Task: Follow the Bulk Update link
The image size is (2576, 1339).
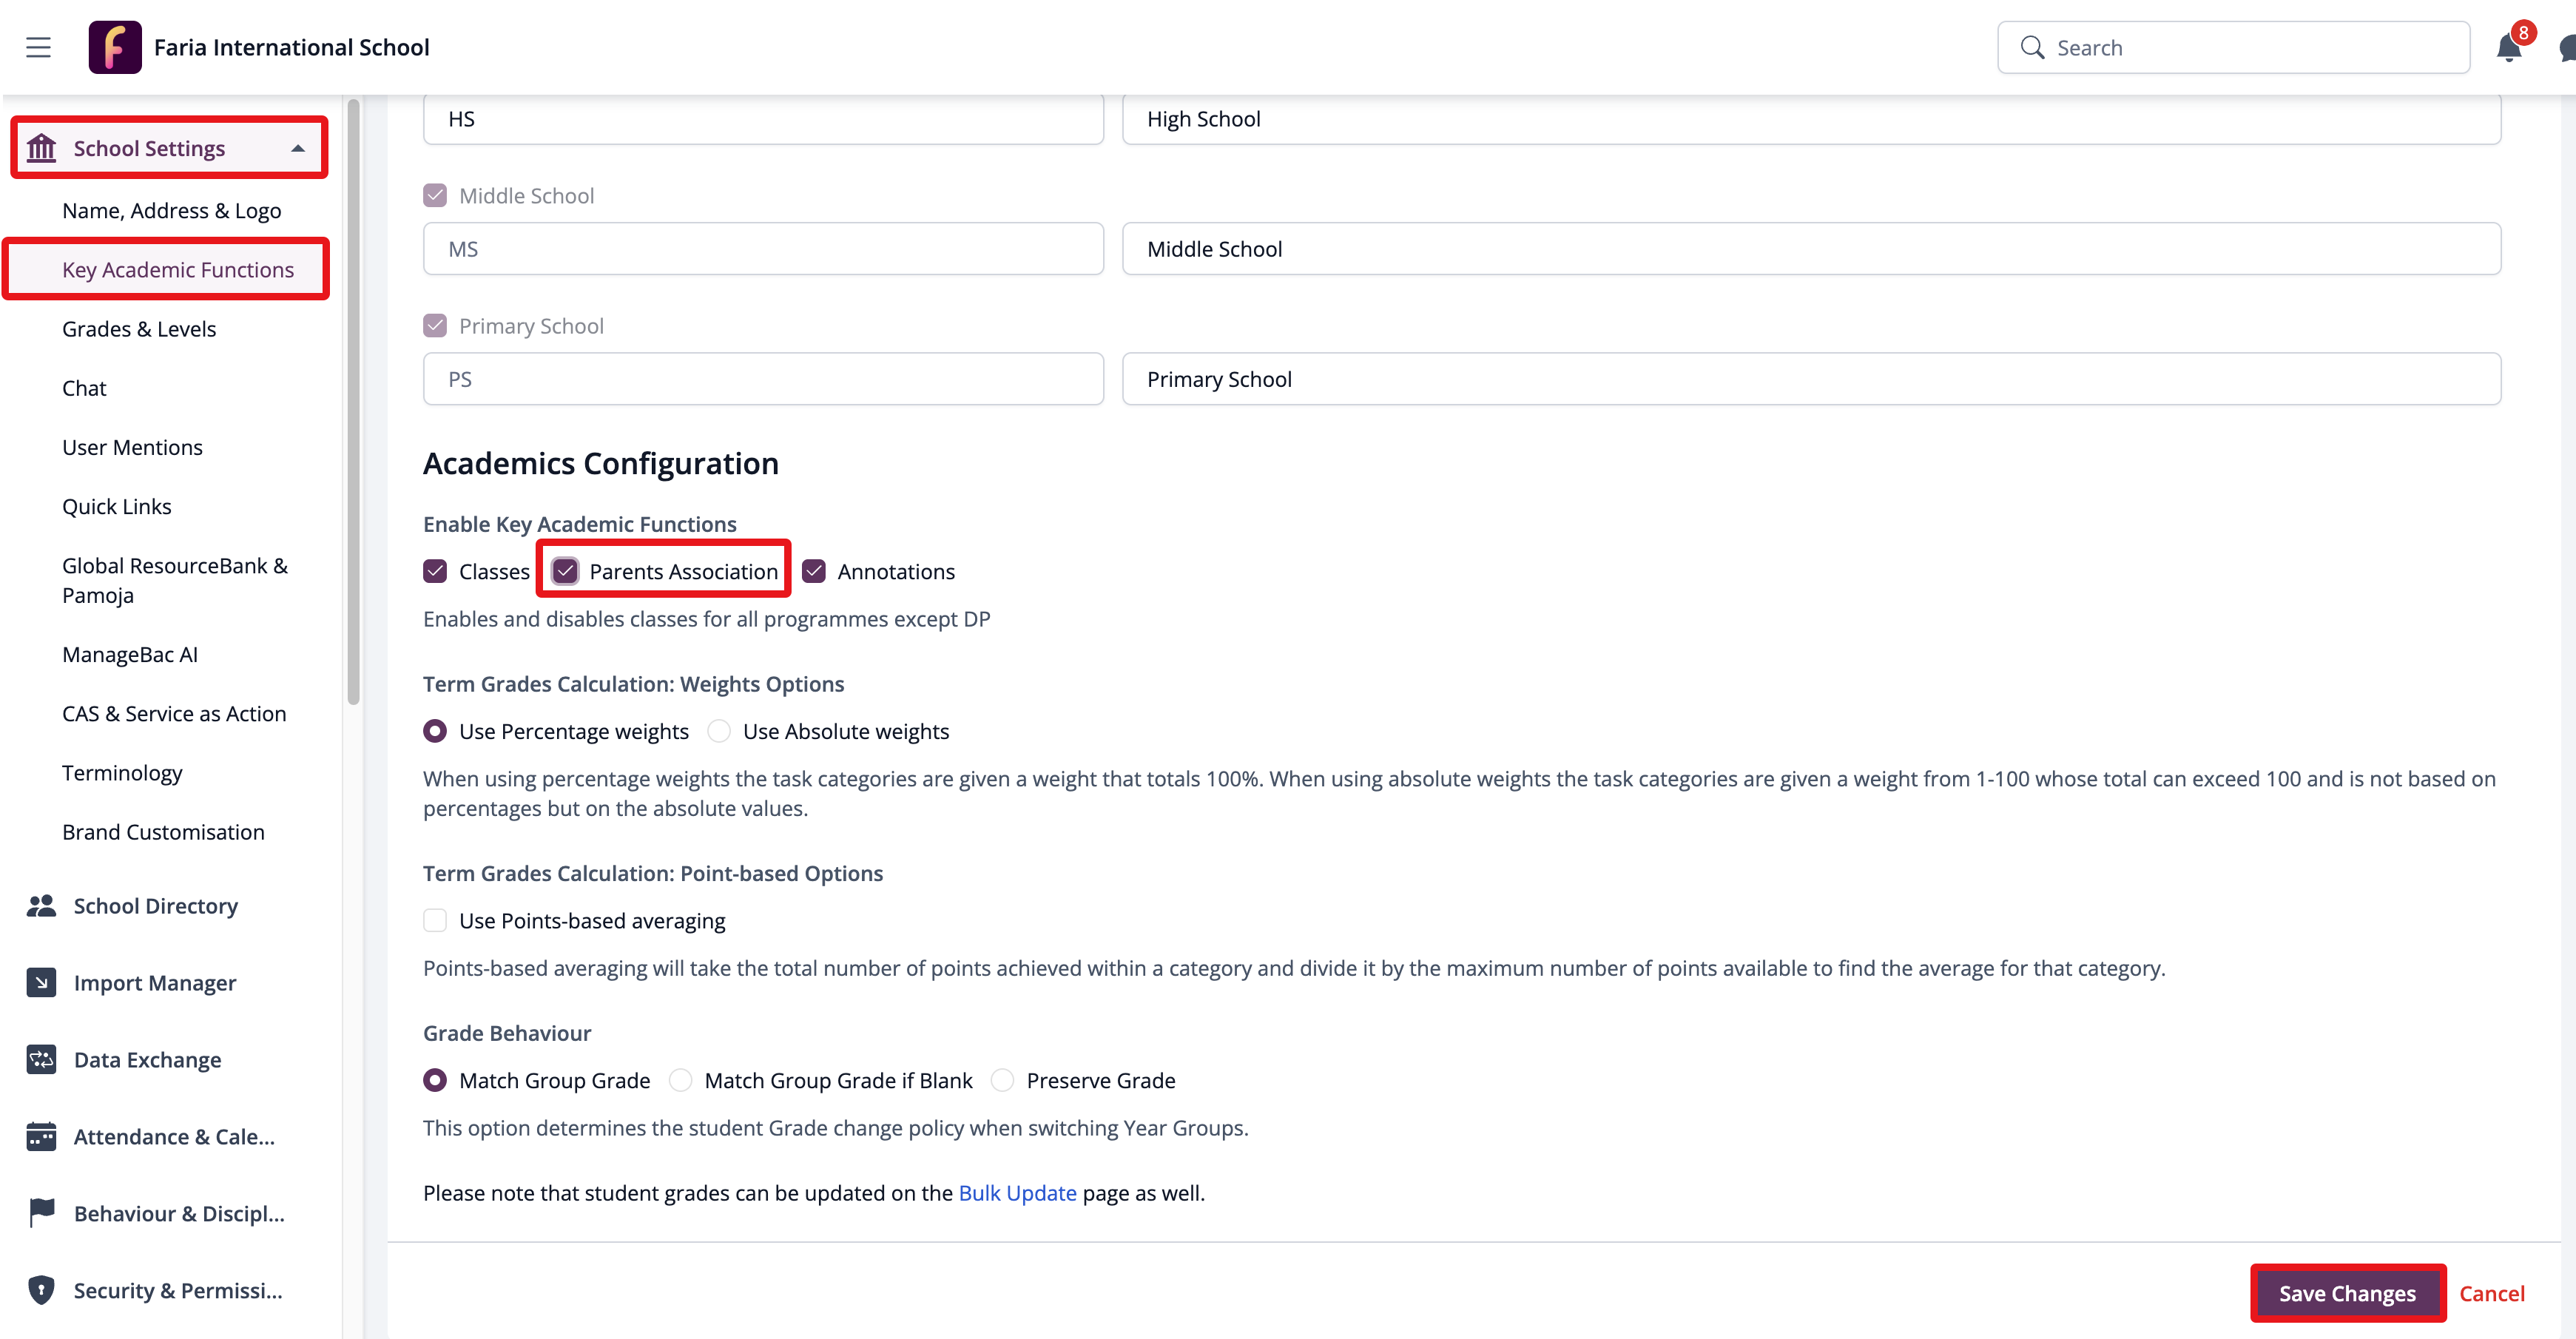Action: (1017, 1193)
